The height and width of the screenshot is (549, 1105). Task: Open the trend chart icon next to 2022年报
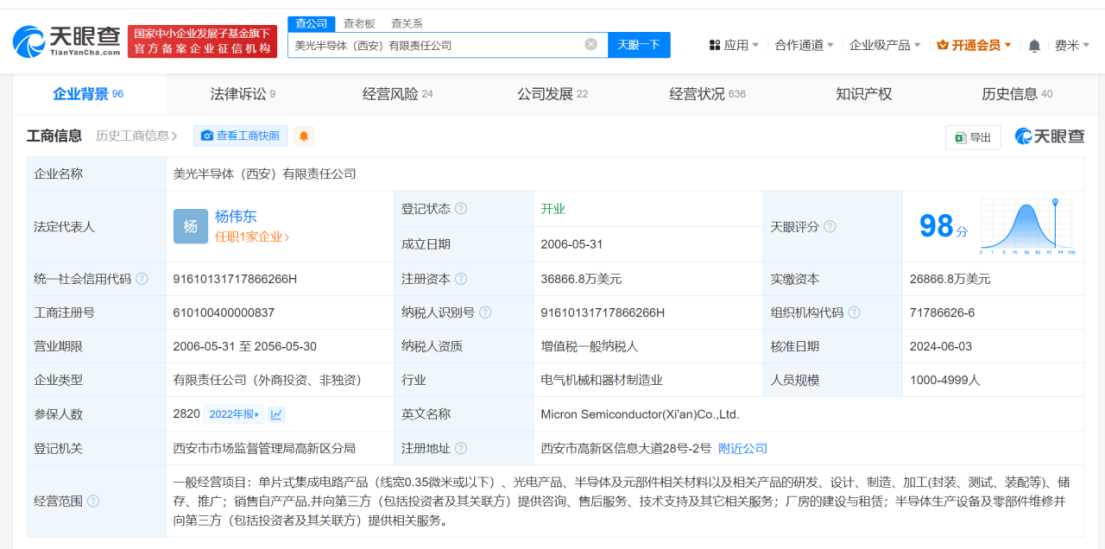click(x=277, y=414)
